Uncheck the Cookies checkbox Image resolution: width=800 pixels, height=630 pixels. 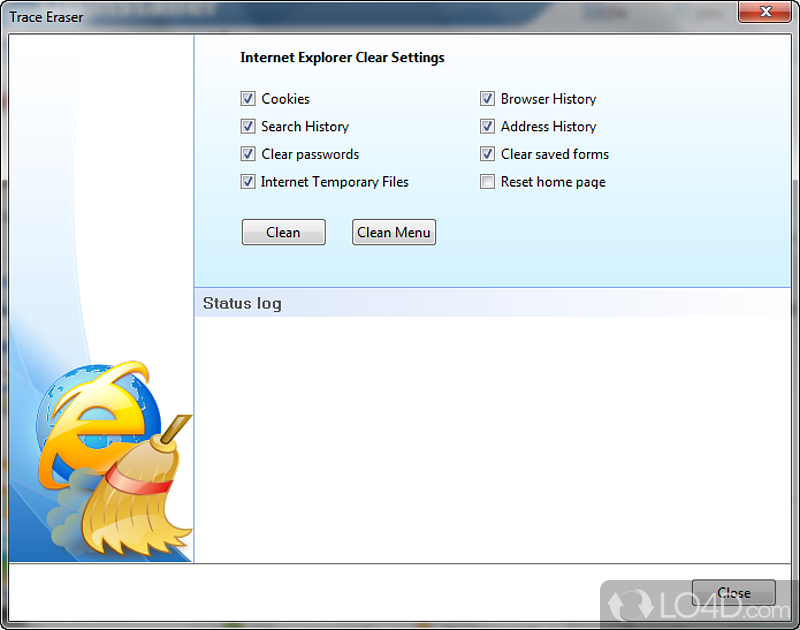click(x=248, y=98)
